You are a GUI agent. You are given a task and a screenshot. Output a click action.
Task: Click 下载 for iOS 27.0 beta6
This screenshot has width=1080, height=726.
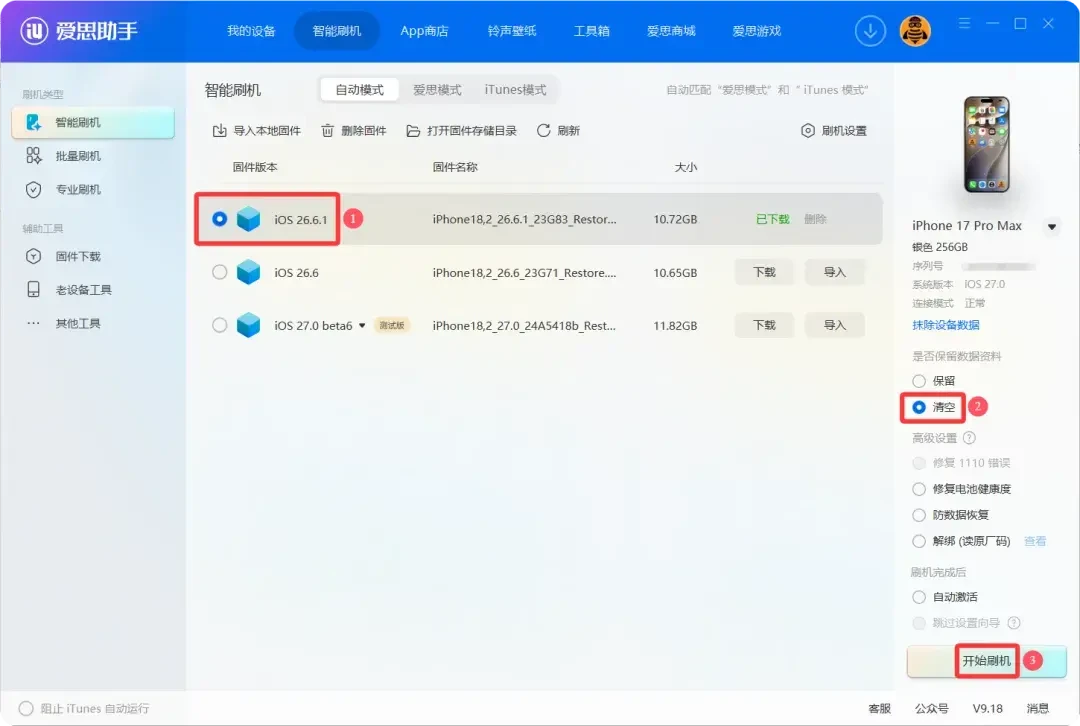click(x=765, y=325)
